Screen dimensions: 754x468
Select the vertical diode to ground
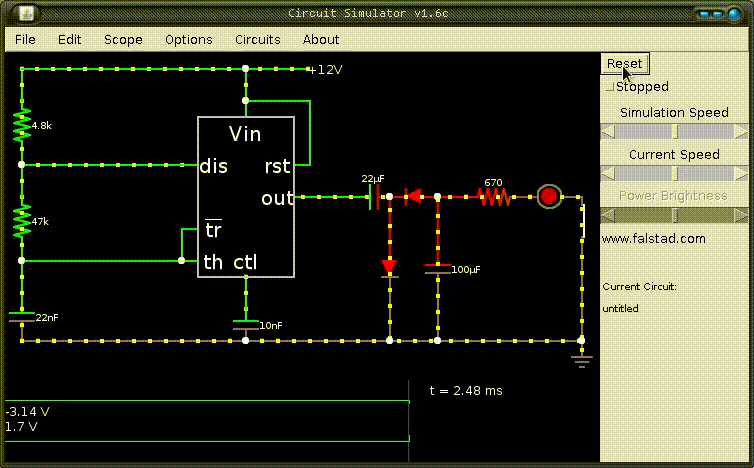(x=390, y=268)
